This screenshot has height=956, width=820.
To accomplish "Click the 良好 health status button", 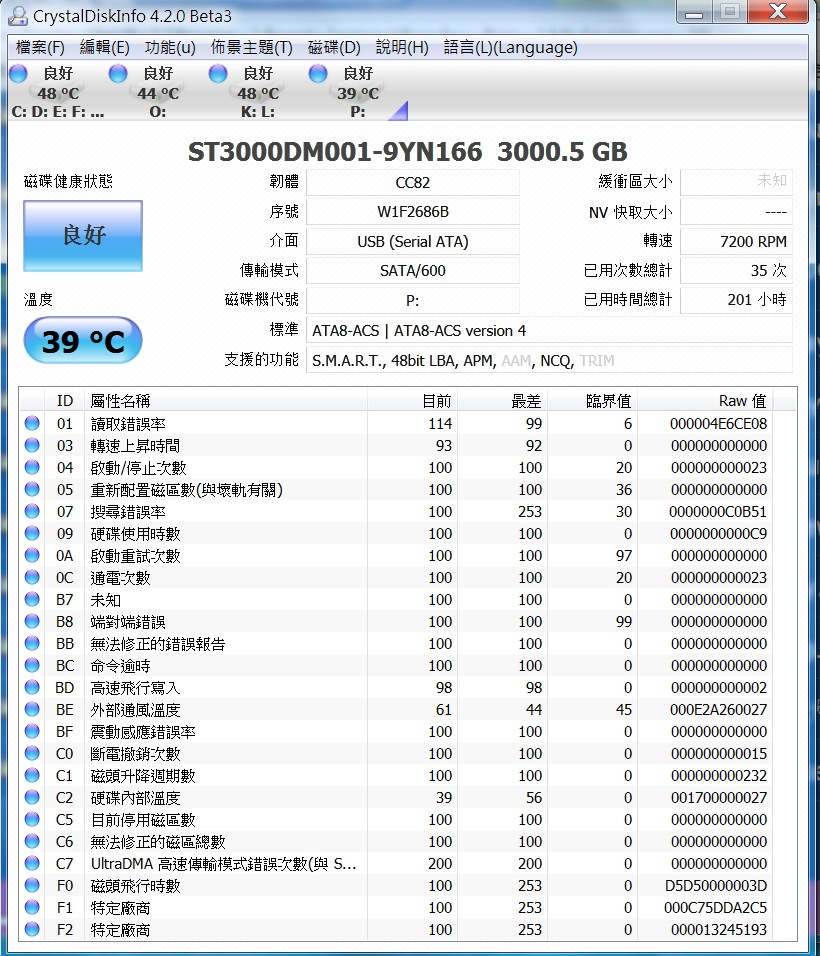I will 83,235.
